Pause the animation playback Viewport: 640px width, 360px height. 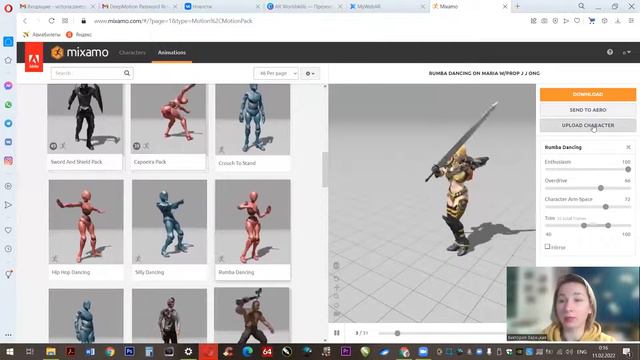click(337, 333)
